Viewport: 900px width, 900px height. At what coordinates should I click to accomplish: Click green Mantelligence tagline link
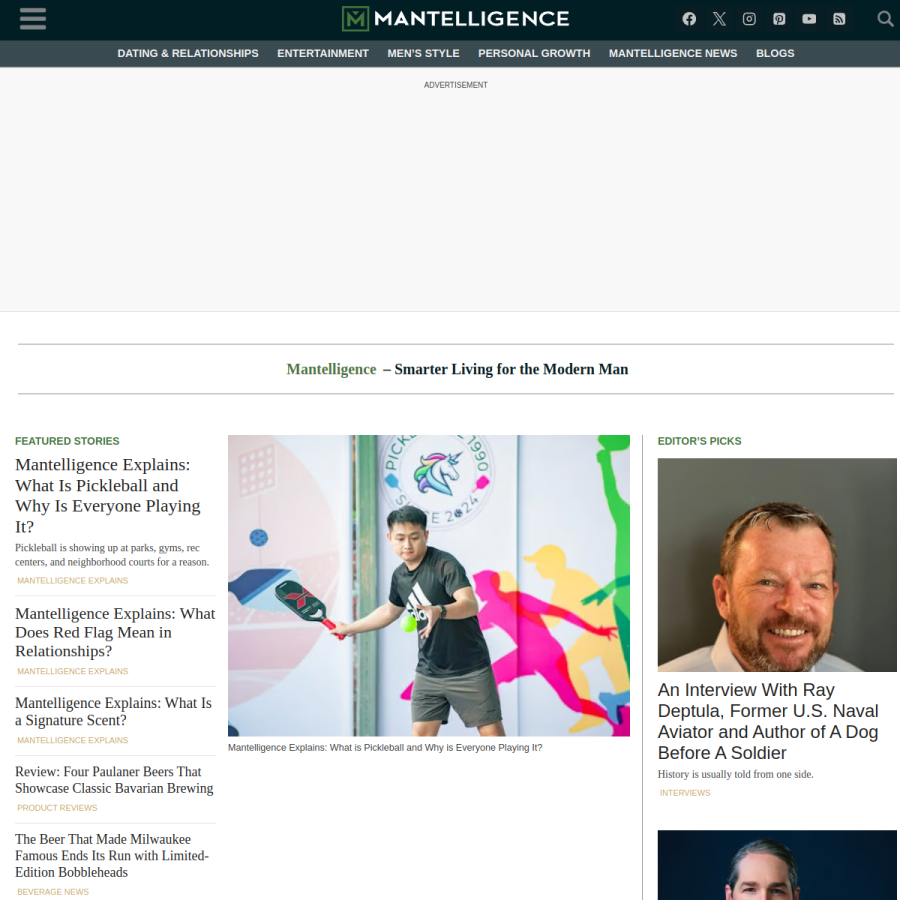click(x=331, y=369)
